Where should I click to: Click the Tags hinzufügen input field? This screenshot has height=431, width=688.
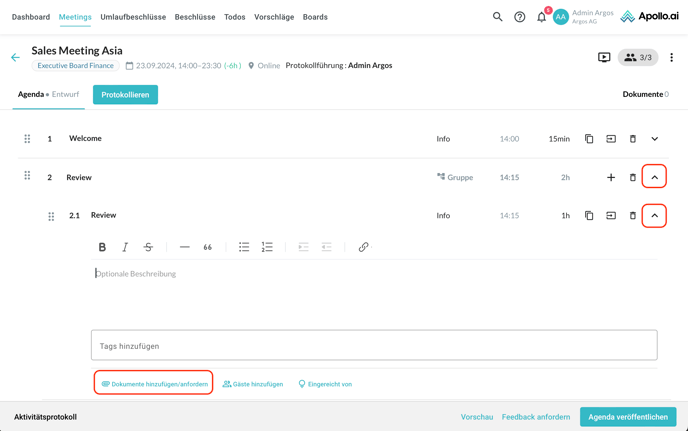[373, 346]
